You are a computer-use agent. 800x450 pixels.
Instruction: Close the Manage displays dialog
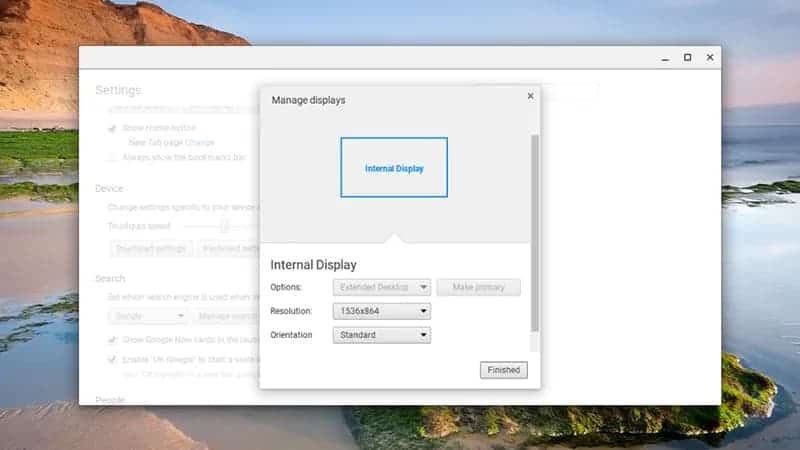pos(530,96)
